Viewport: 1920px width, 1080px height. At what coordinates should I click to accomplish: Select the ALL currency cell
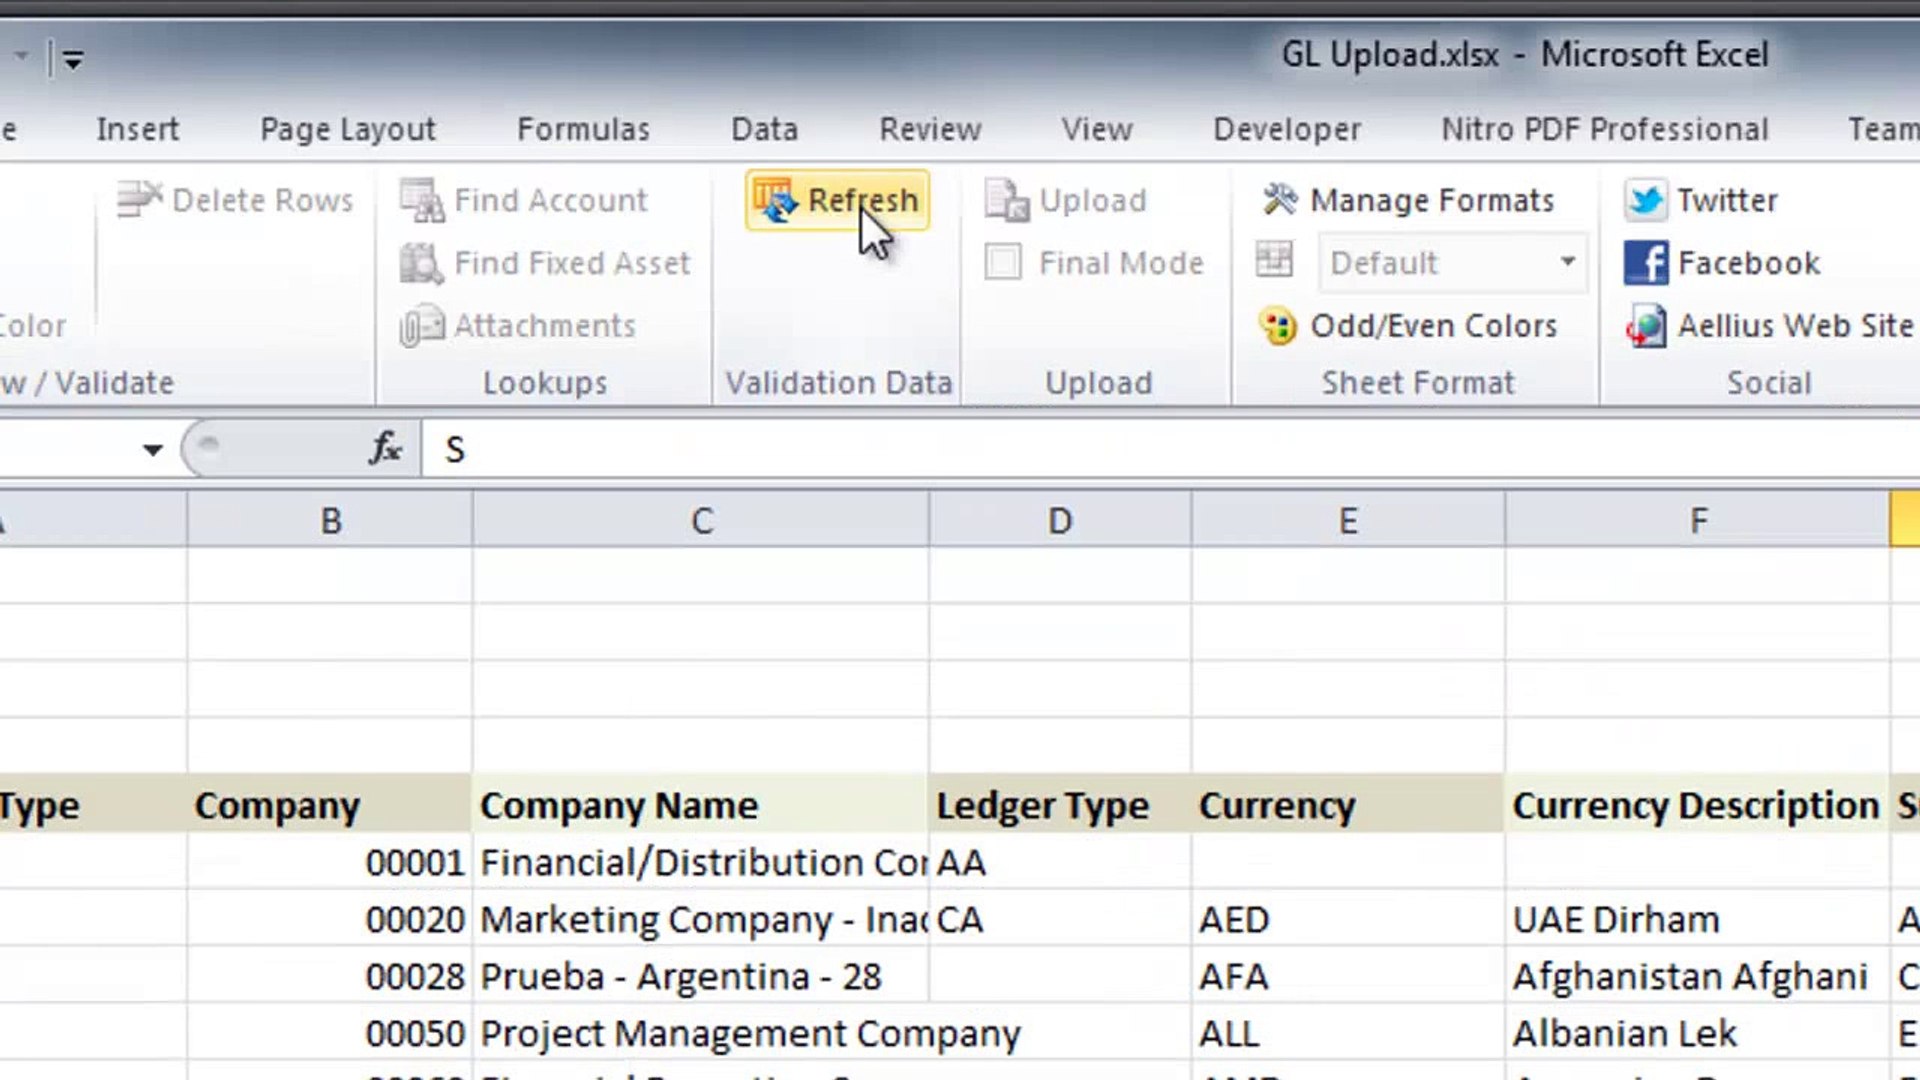[x=1348, y=1033]
